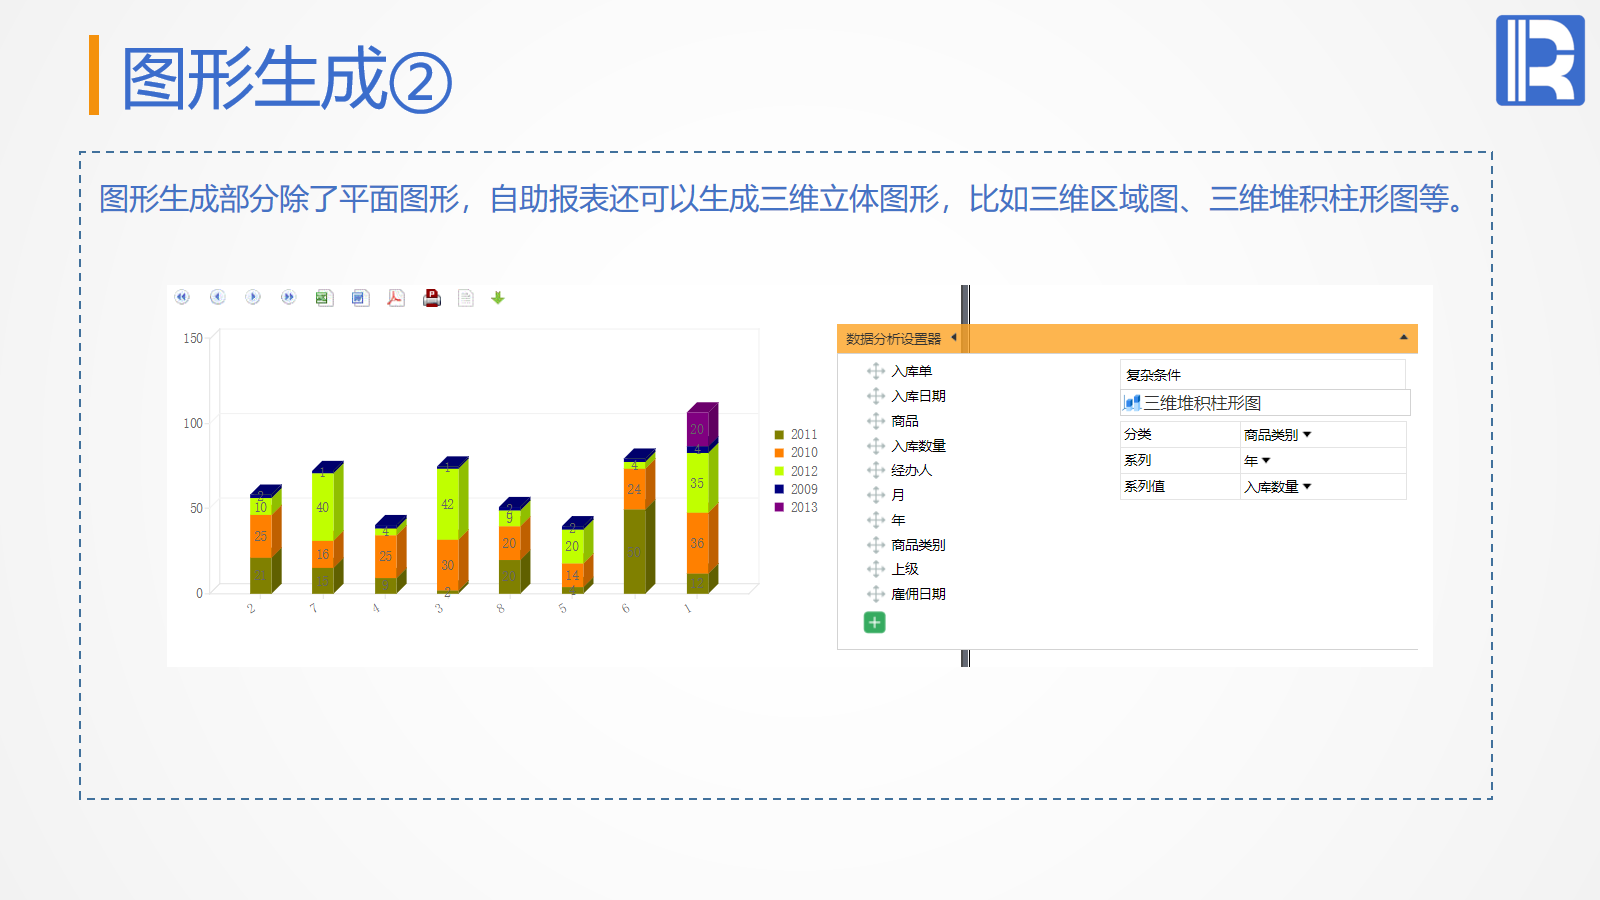Click the move handle beside 上级
Screen dimensions: 1600x900
click(876, 569)
